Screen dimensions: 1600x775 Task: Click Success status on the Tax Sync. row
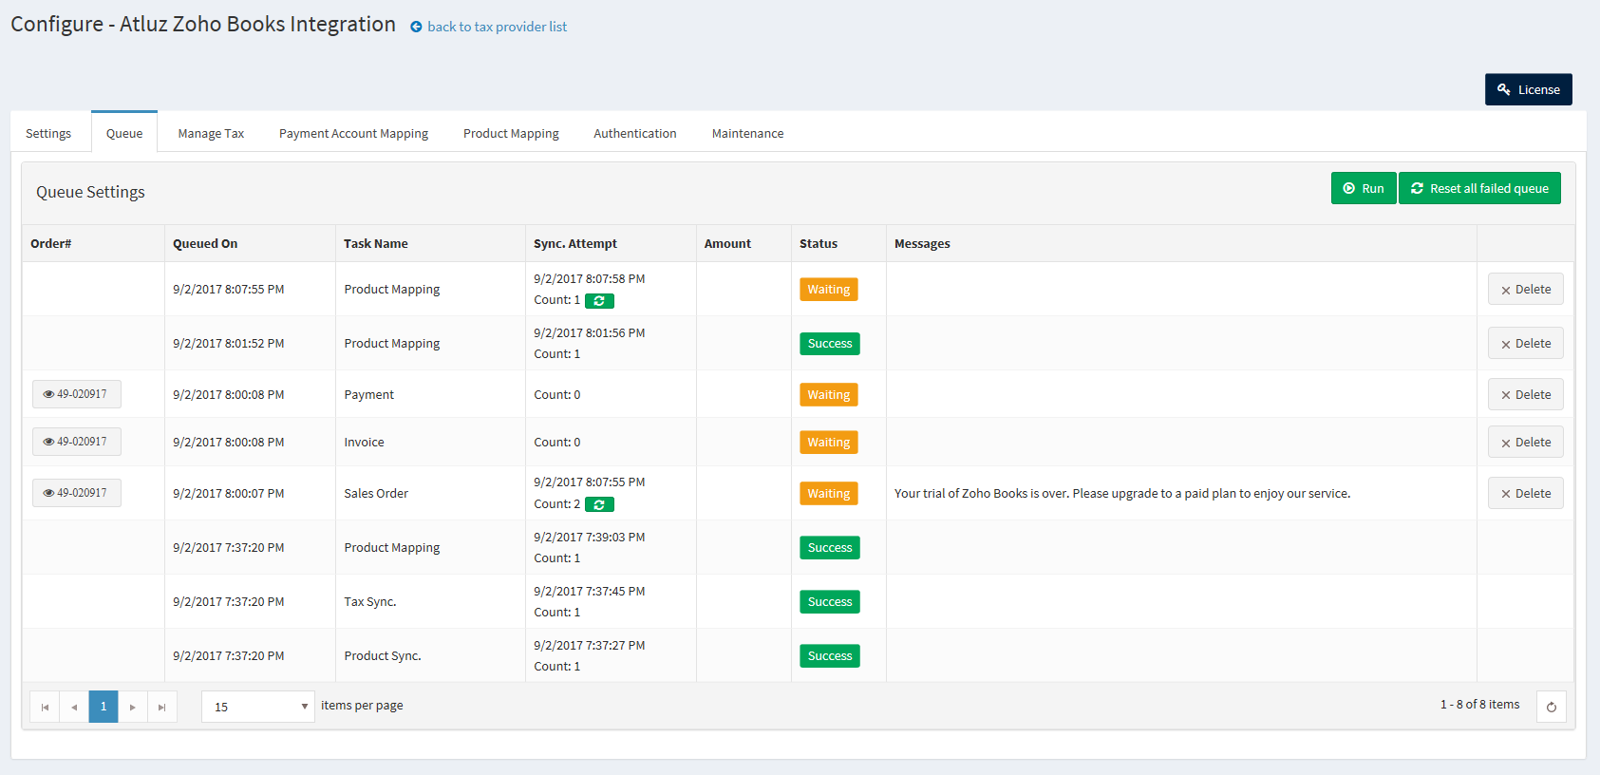(x=830, y=602)
